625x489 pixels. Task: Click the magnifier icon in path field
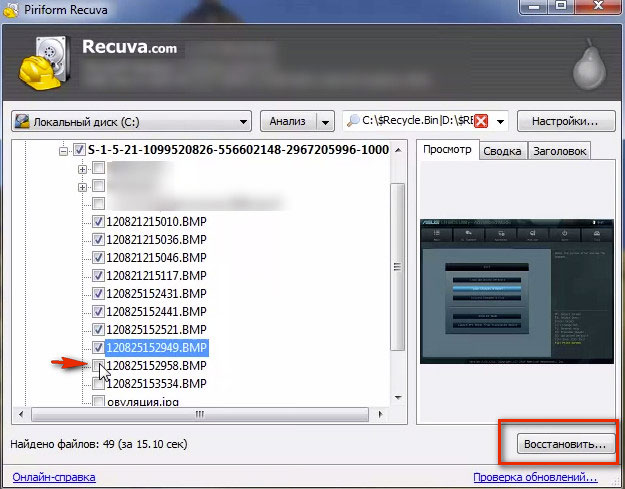tap(352, 122)
